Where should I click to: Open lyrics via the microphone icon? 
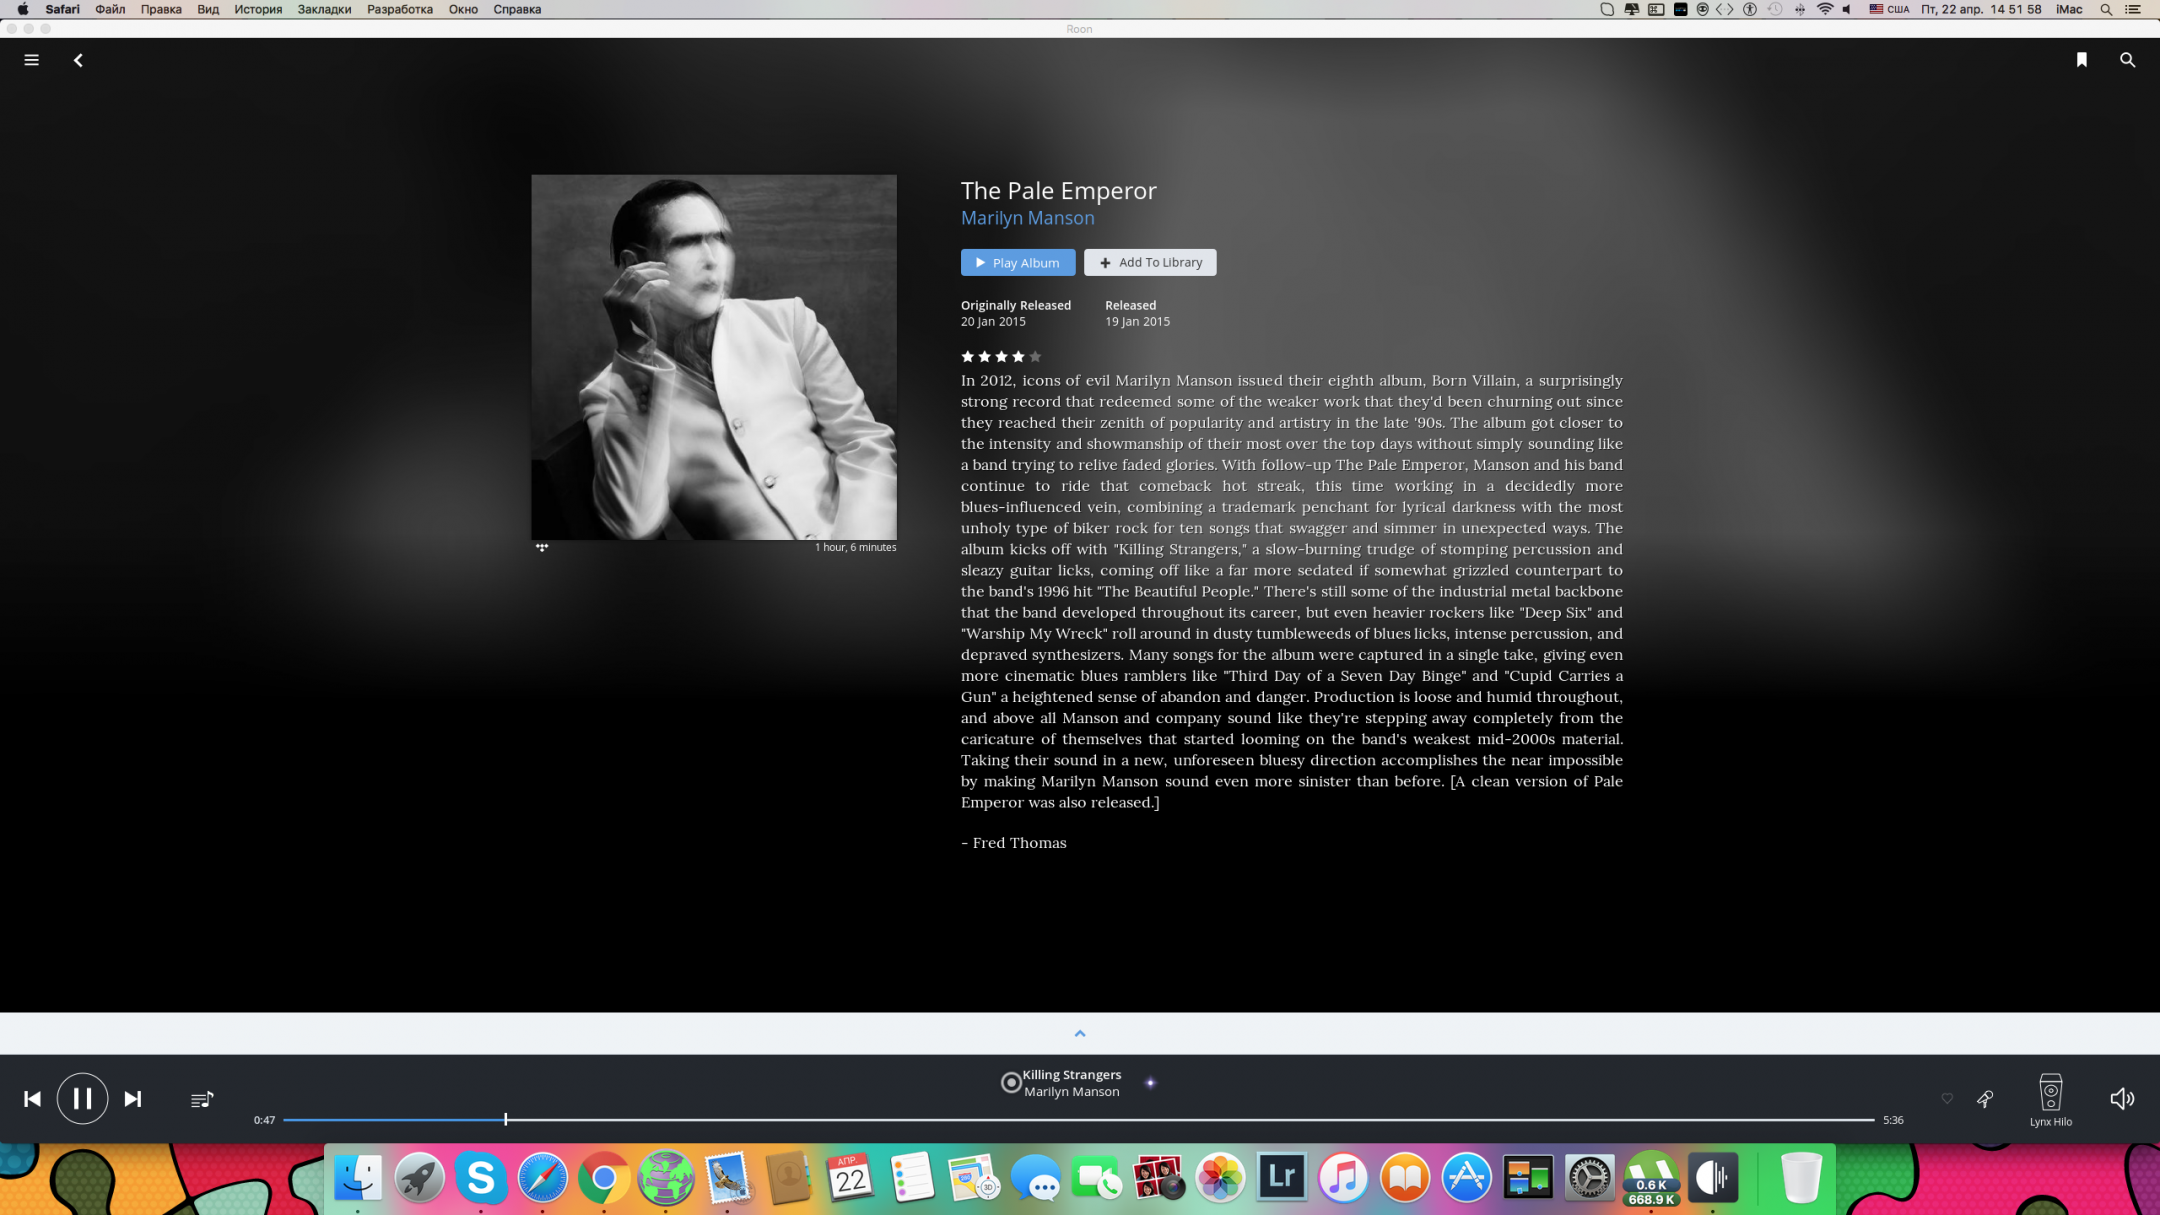tap(1985, 1099)
